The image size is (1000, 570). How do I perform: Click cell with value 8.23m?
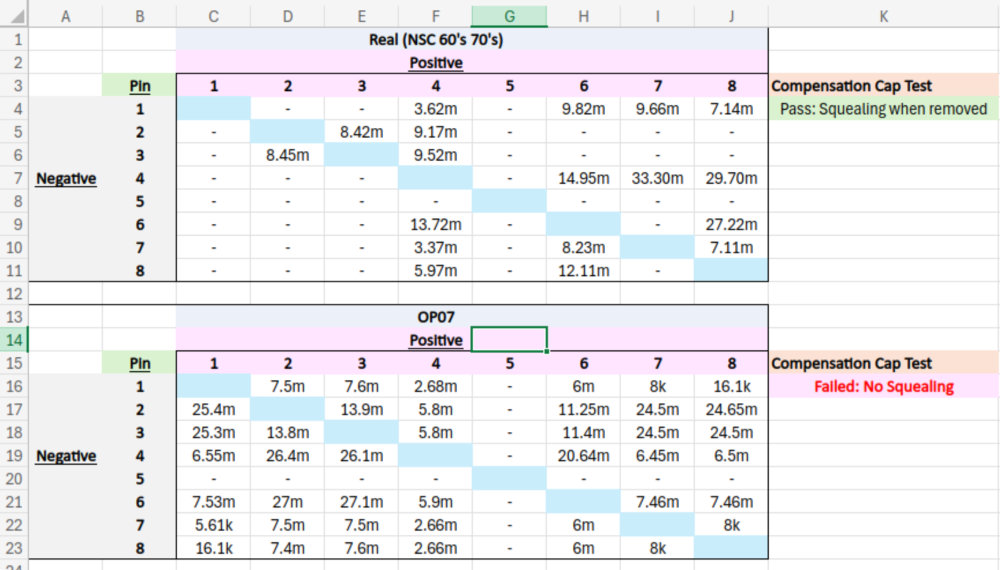point(584,247)
